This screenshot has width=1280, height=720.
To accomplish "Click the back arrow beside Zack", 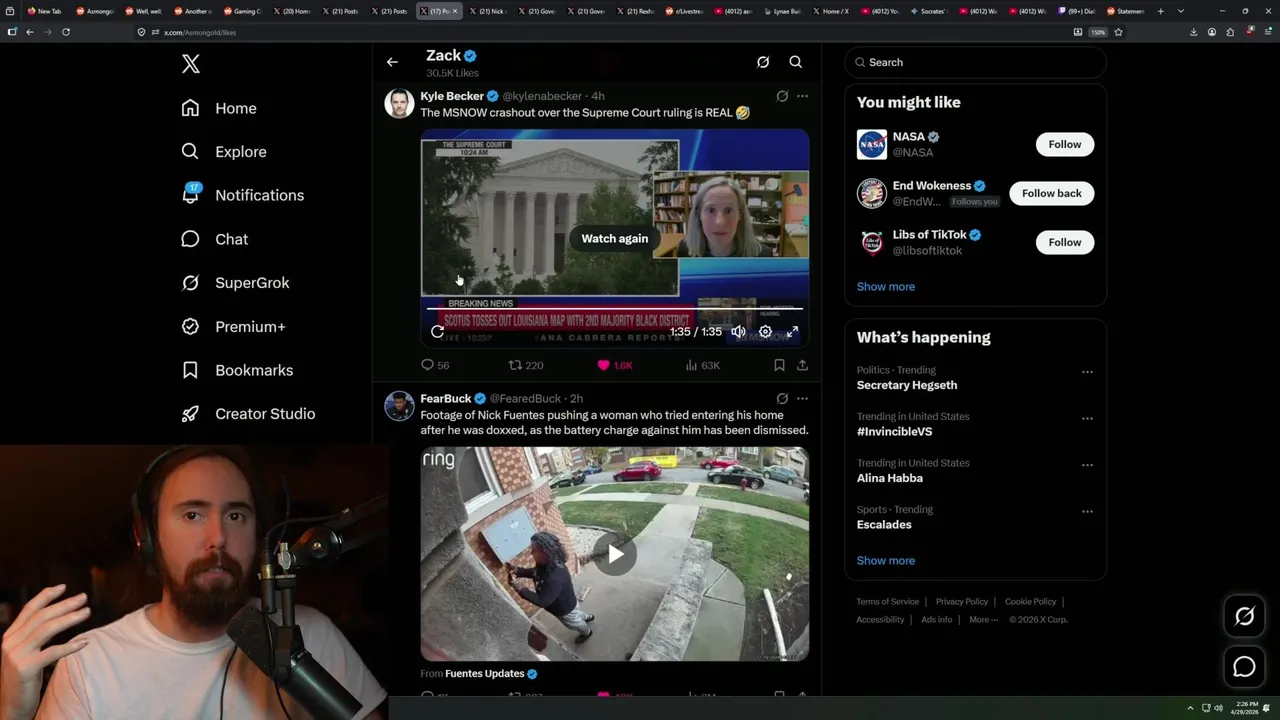I will tap(392, 62).
